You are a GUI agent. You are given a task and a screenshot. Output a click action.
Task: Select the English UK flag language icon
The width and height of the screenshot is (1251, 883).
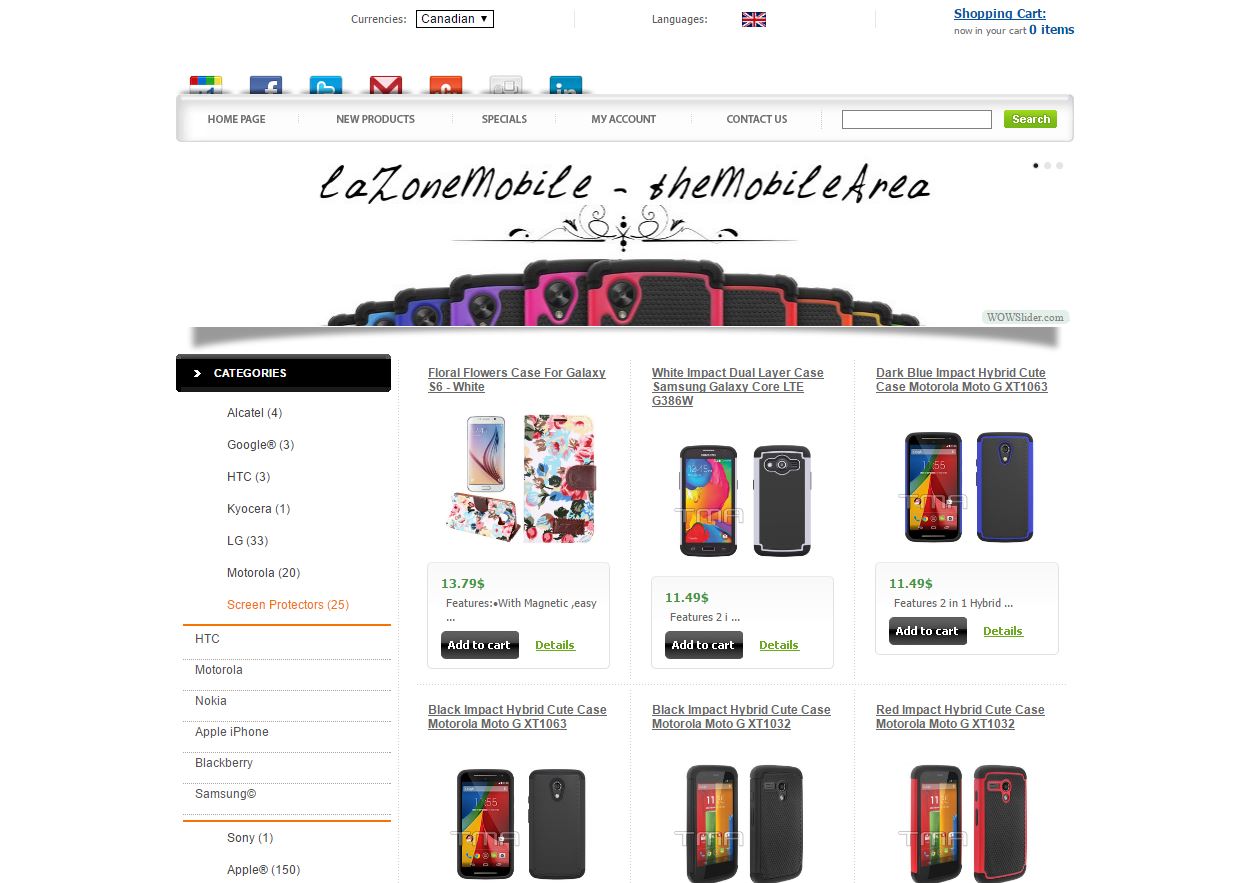coord(754,19)
